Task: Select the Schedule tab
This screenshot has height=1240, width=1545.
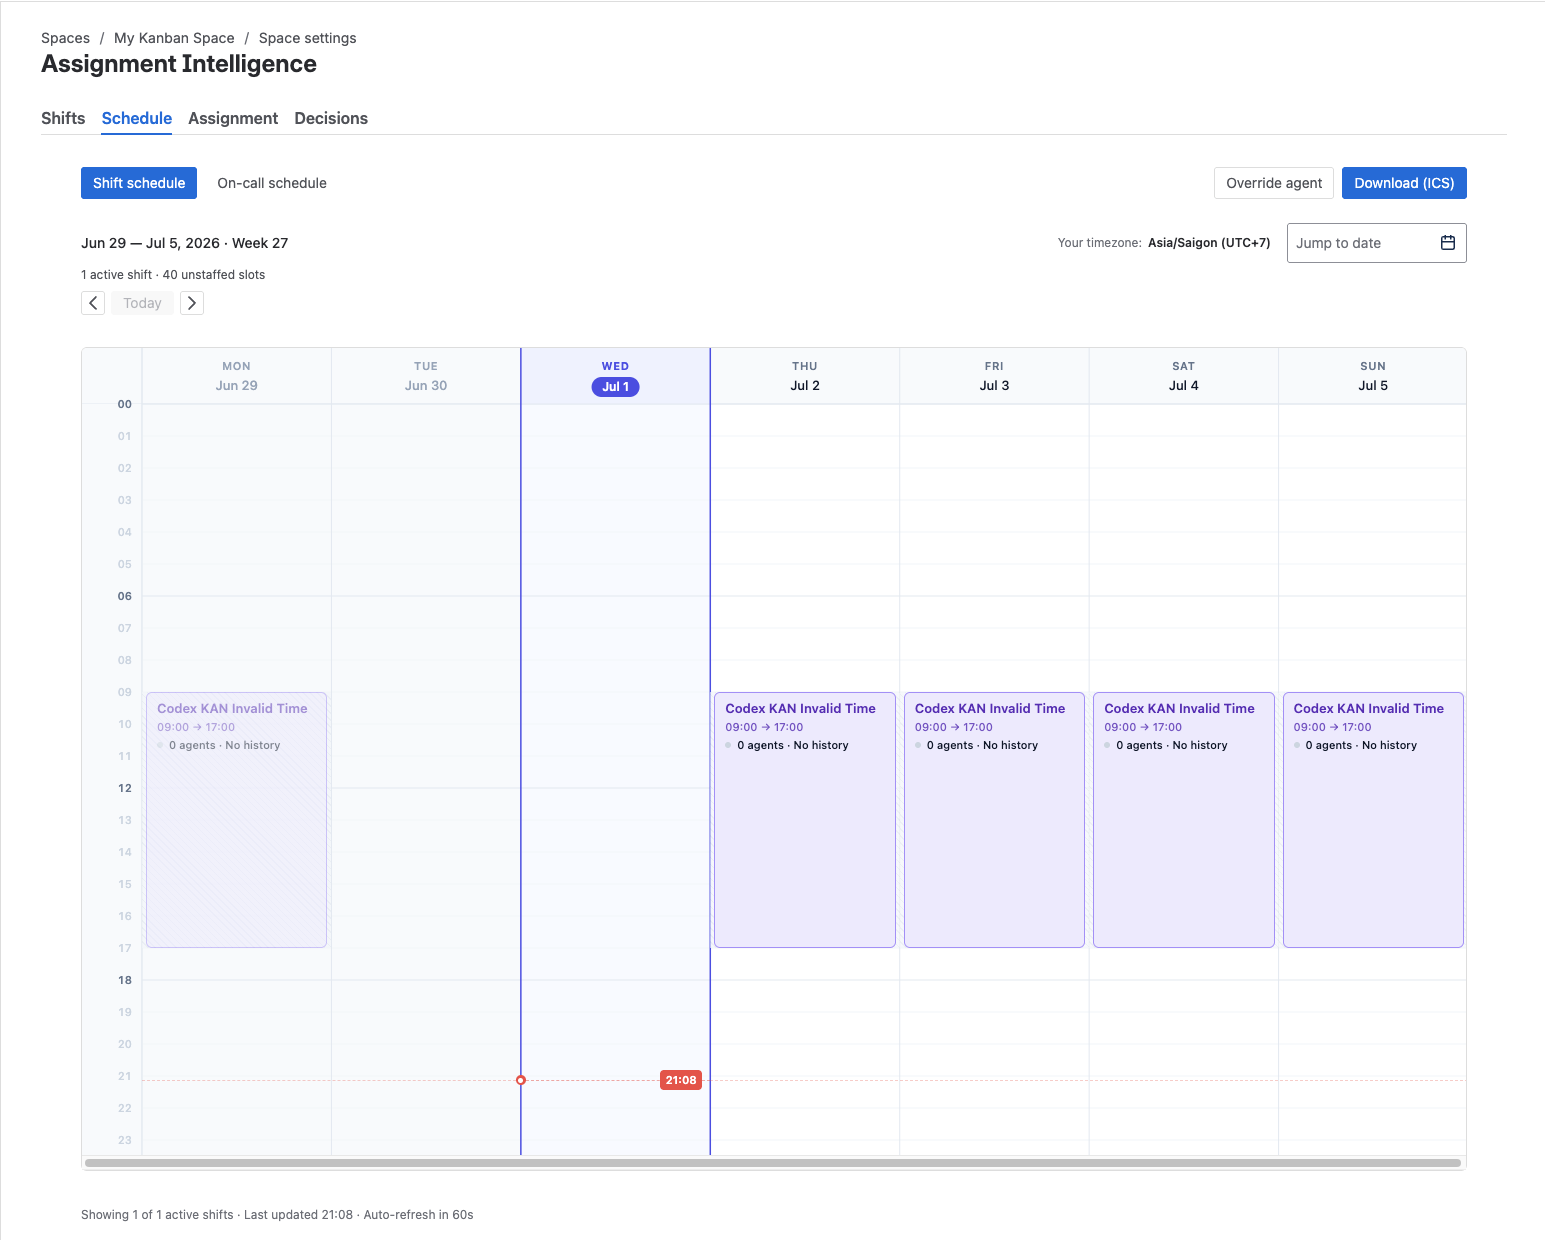Action: [137, 118]
